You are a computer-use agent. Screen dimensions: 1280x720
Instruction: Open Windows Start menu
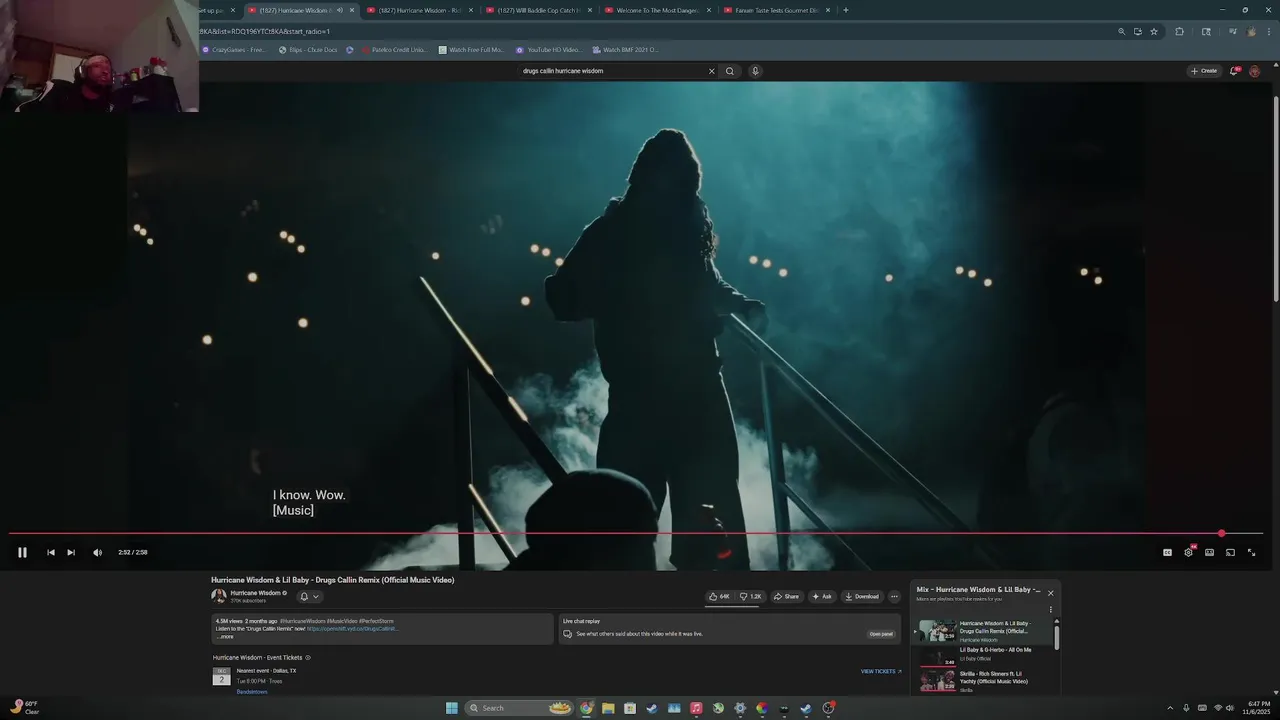(x=452, y=708)
